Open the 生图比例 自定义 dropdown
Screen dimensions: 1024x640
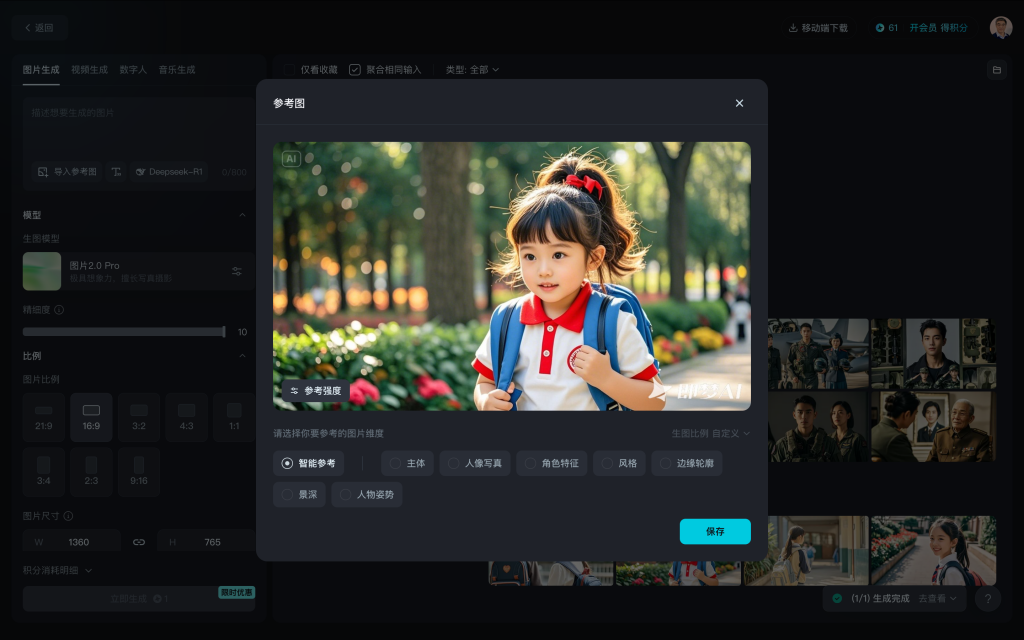click(711, 434)
